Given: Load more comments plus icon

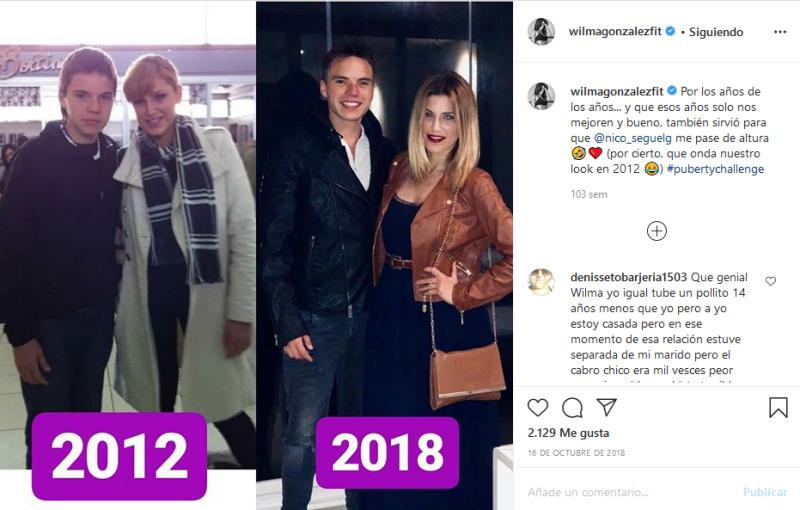Looking at the screenshot, I should 657,231.
